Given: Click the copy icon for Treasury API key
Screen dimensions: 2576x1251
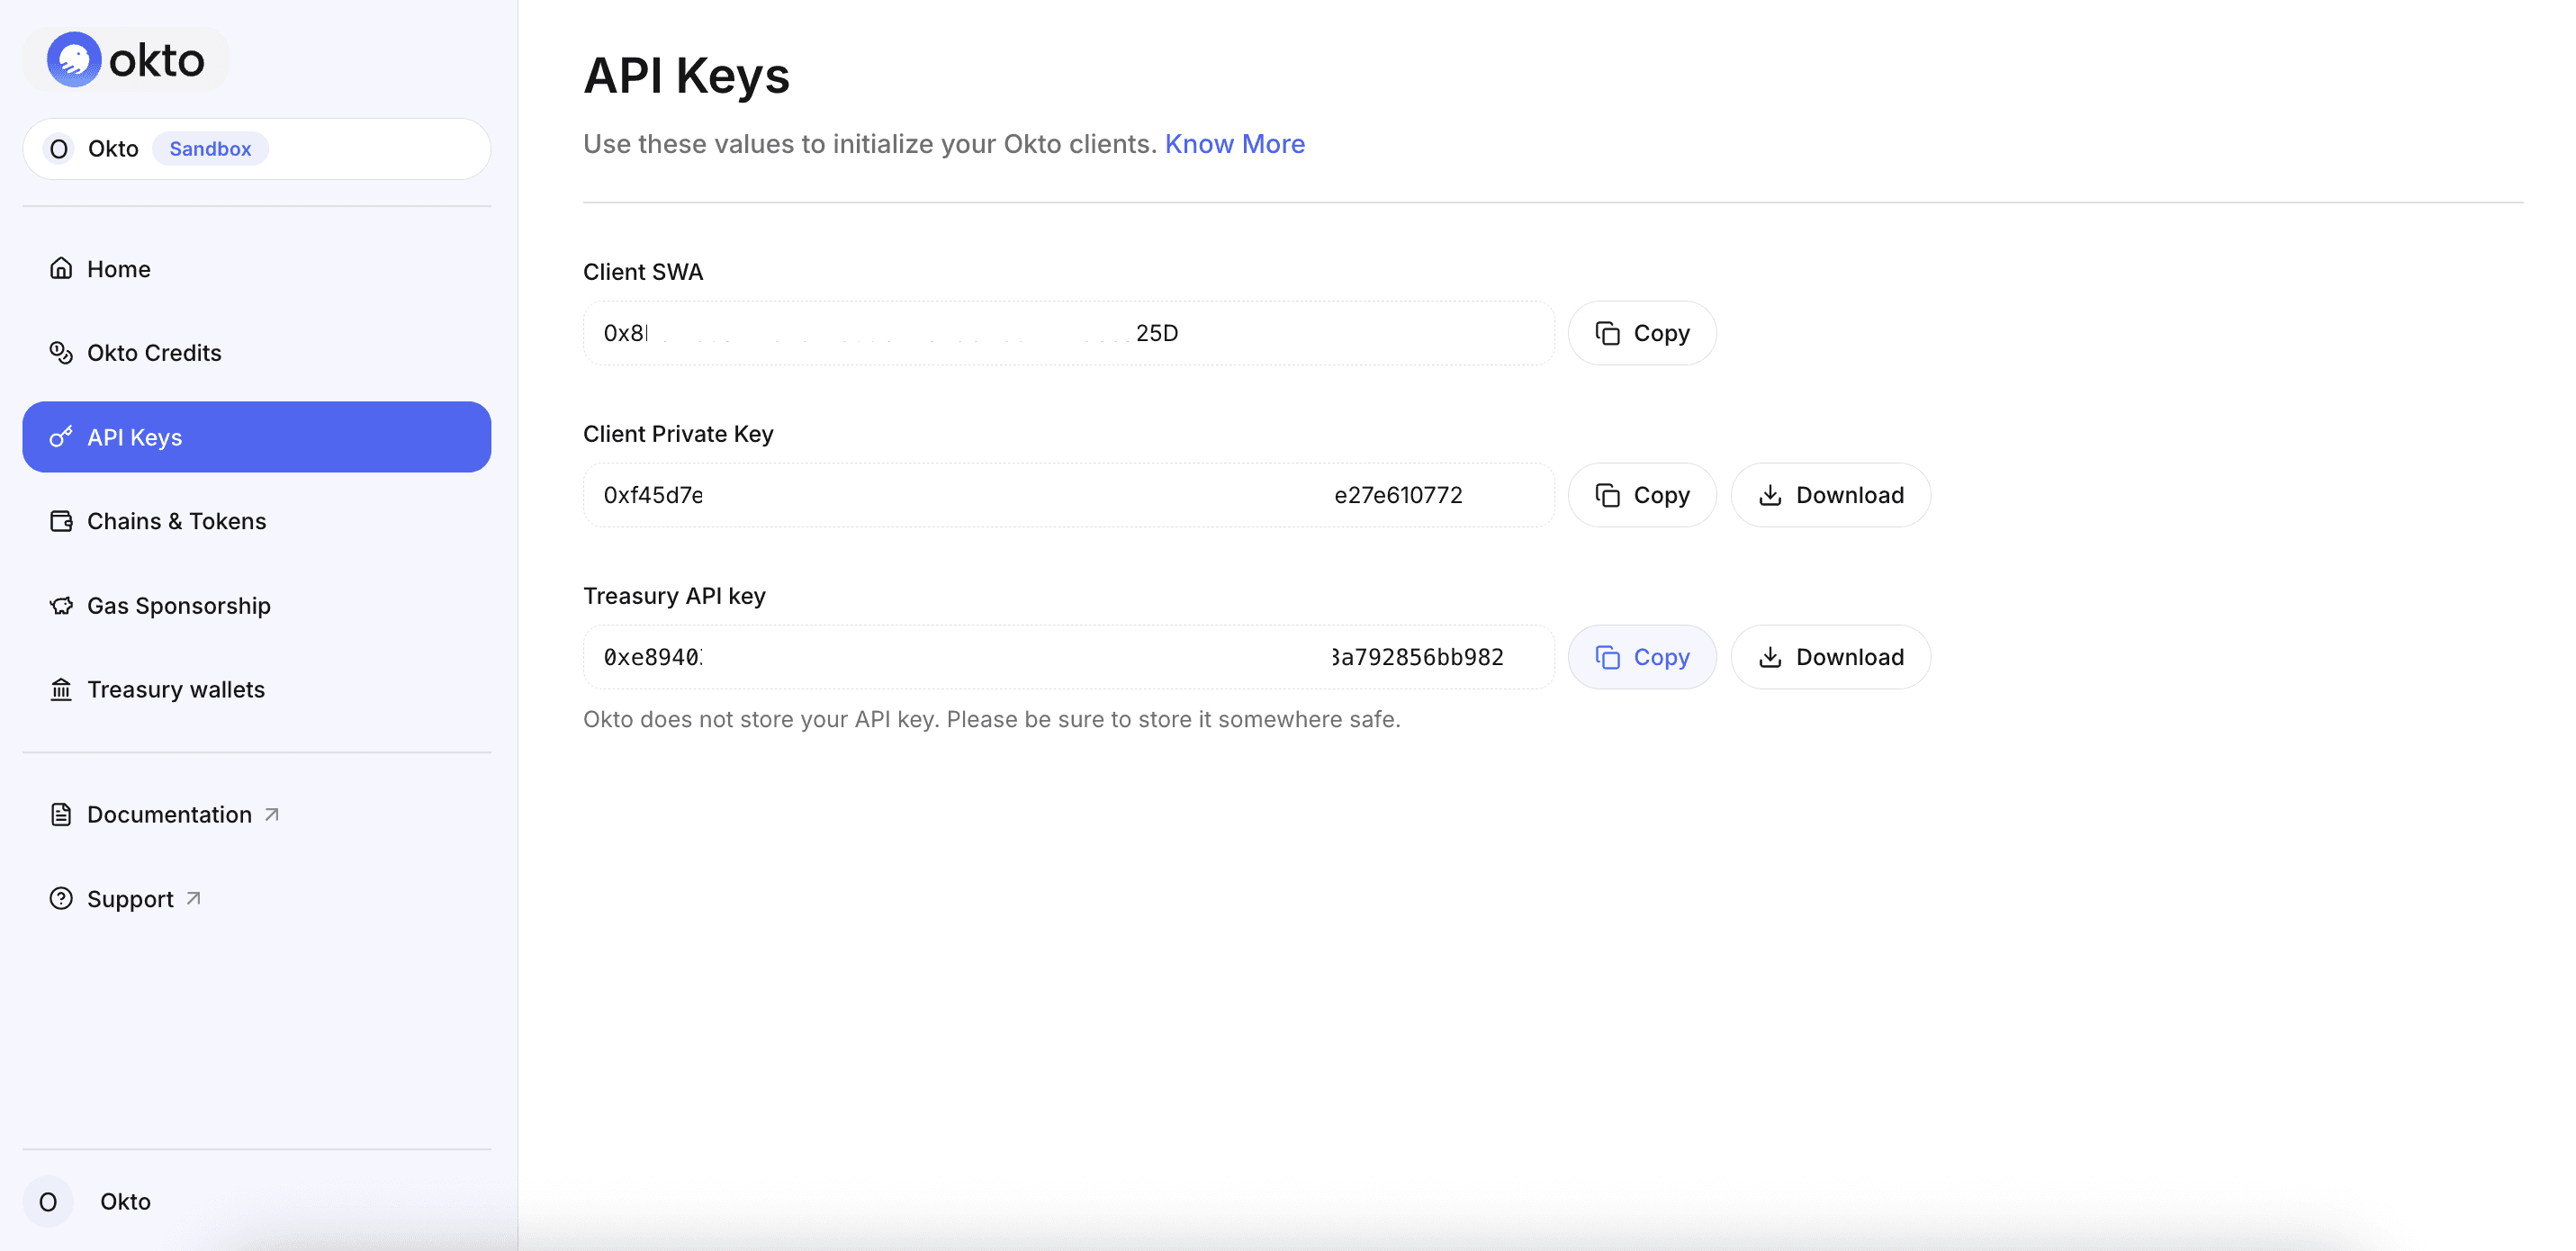Looking at the screenshot, I should coord(1607,657).
